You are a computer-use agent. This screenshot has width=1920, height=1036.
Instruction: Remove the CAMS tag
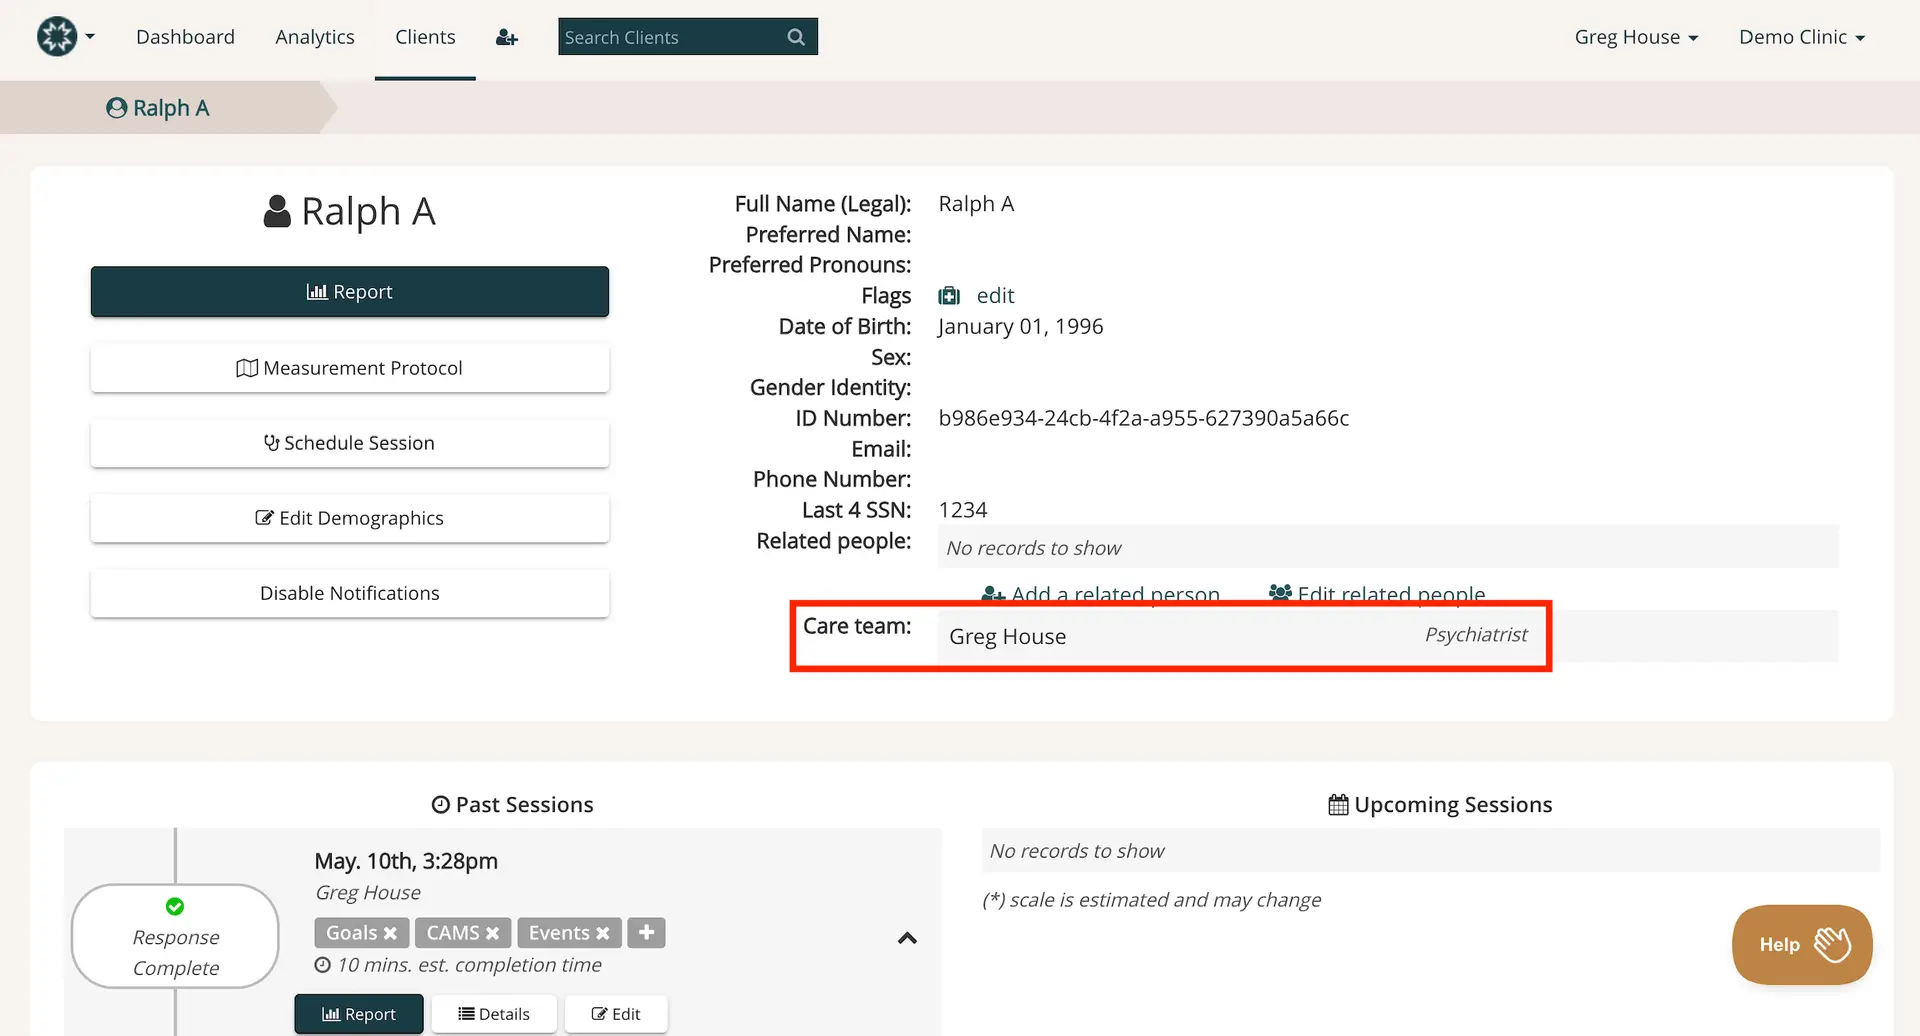click(x=495, y=932)
